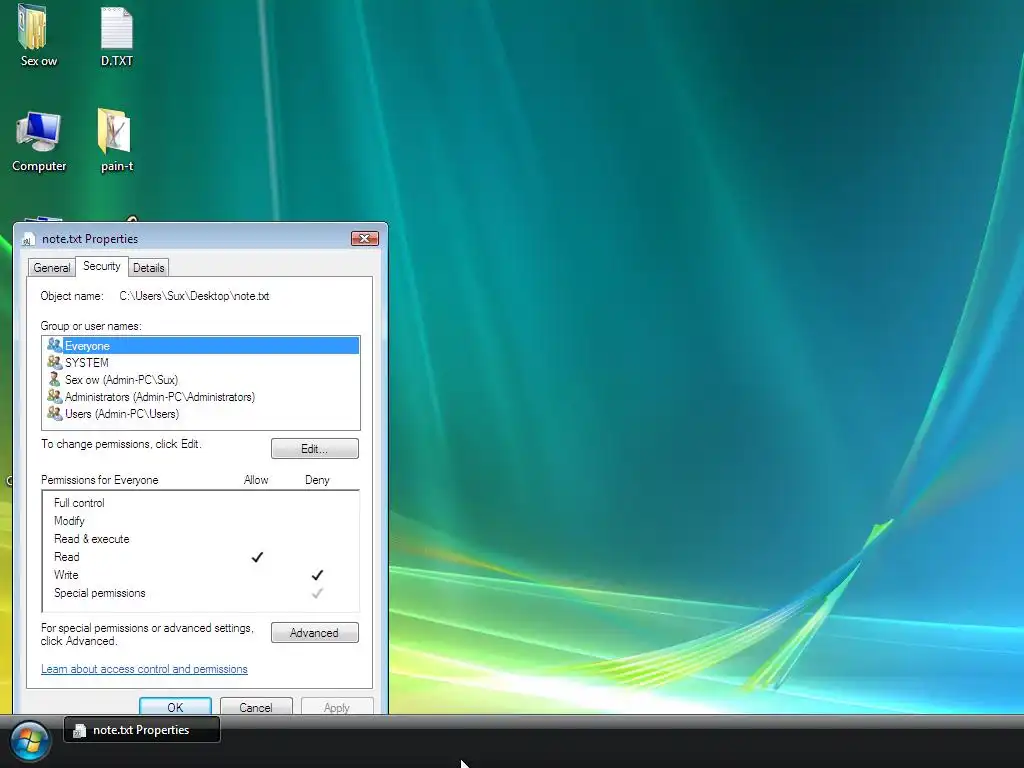
Task: Click the Windows Start orb
Action: tap(29, 742)
